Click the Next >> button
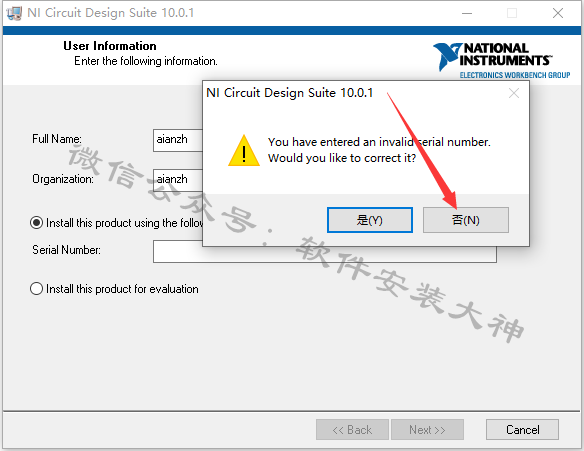Screen dimensions: 584x451 pyautogui.click(x=427, y=430)
